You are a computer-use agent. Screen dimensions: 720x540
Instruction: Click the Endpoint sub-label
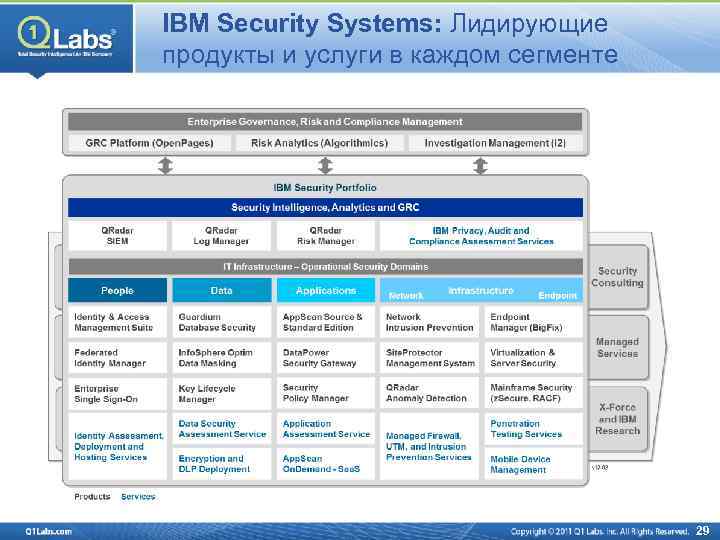click(557, 296)
